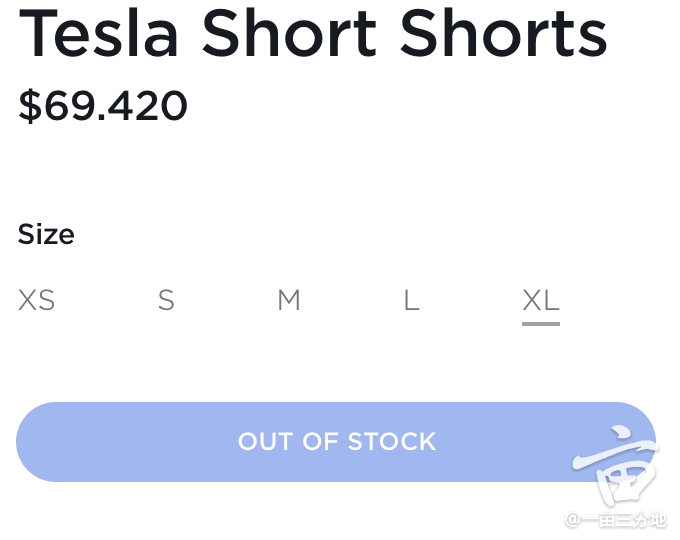
Task: Select size S
Action: (166, 300)
